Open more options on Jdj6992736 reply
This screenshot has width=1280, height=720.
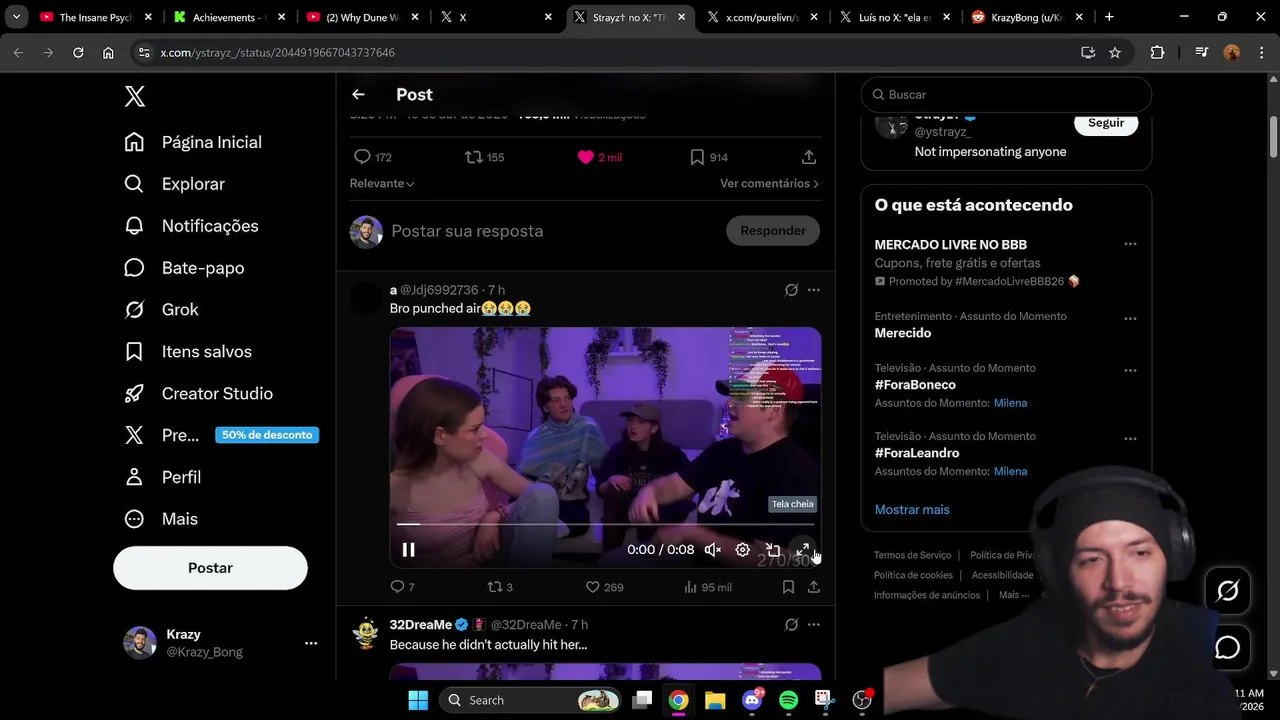tap(814, 290)
